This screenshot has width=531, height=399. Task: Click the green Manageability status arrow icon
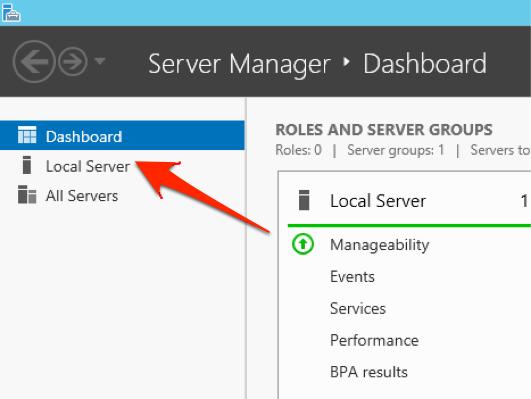click(303, 244)
